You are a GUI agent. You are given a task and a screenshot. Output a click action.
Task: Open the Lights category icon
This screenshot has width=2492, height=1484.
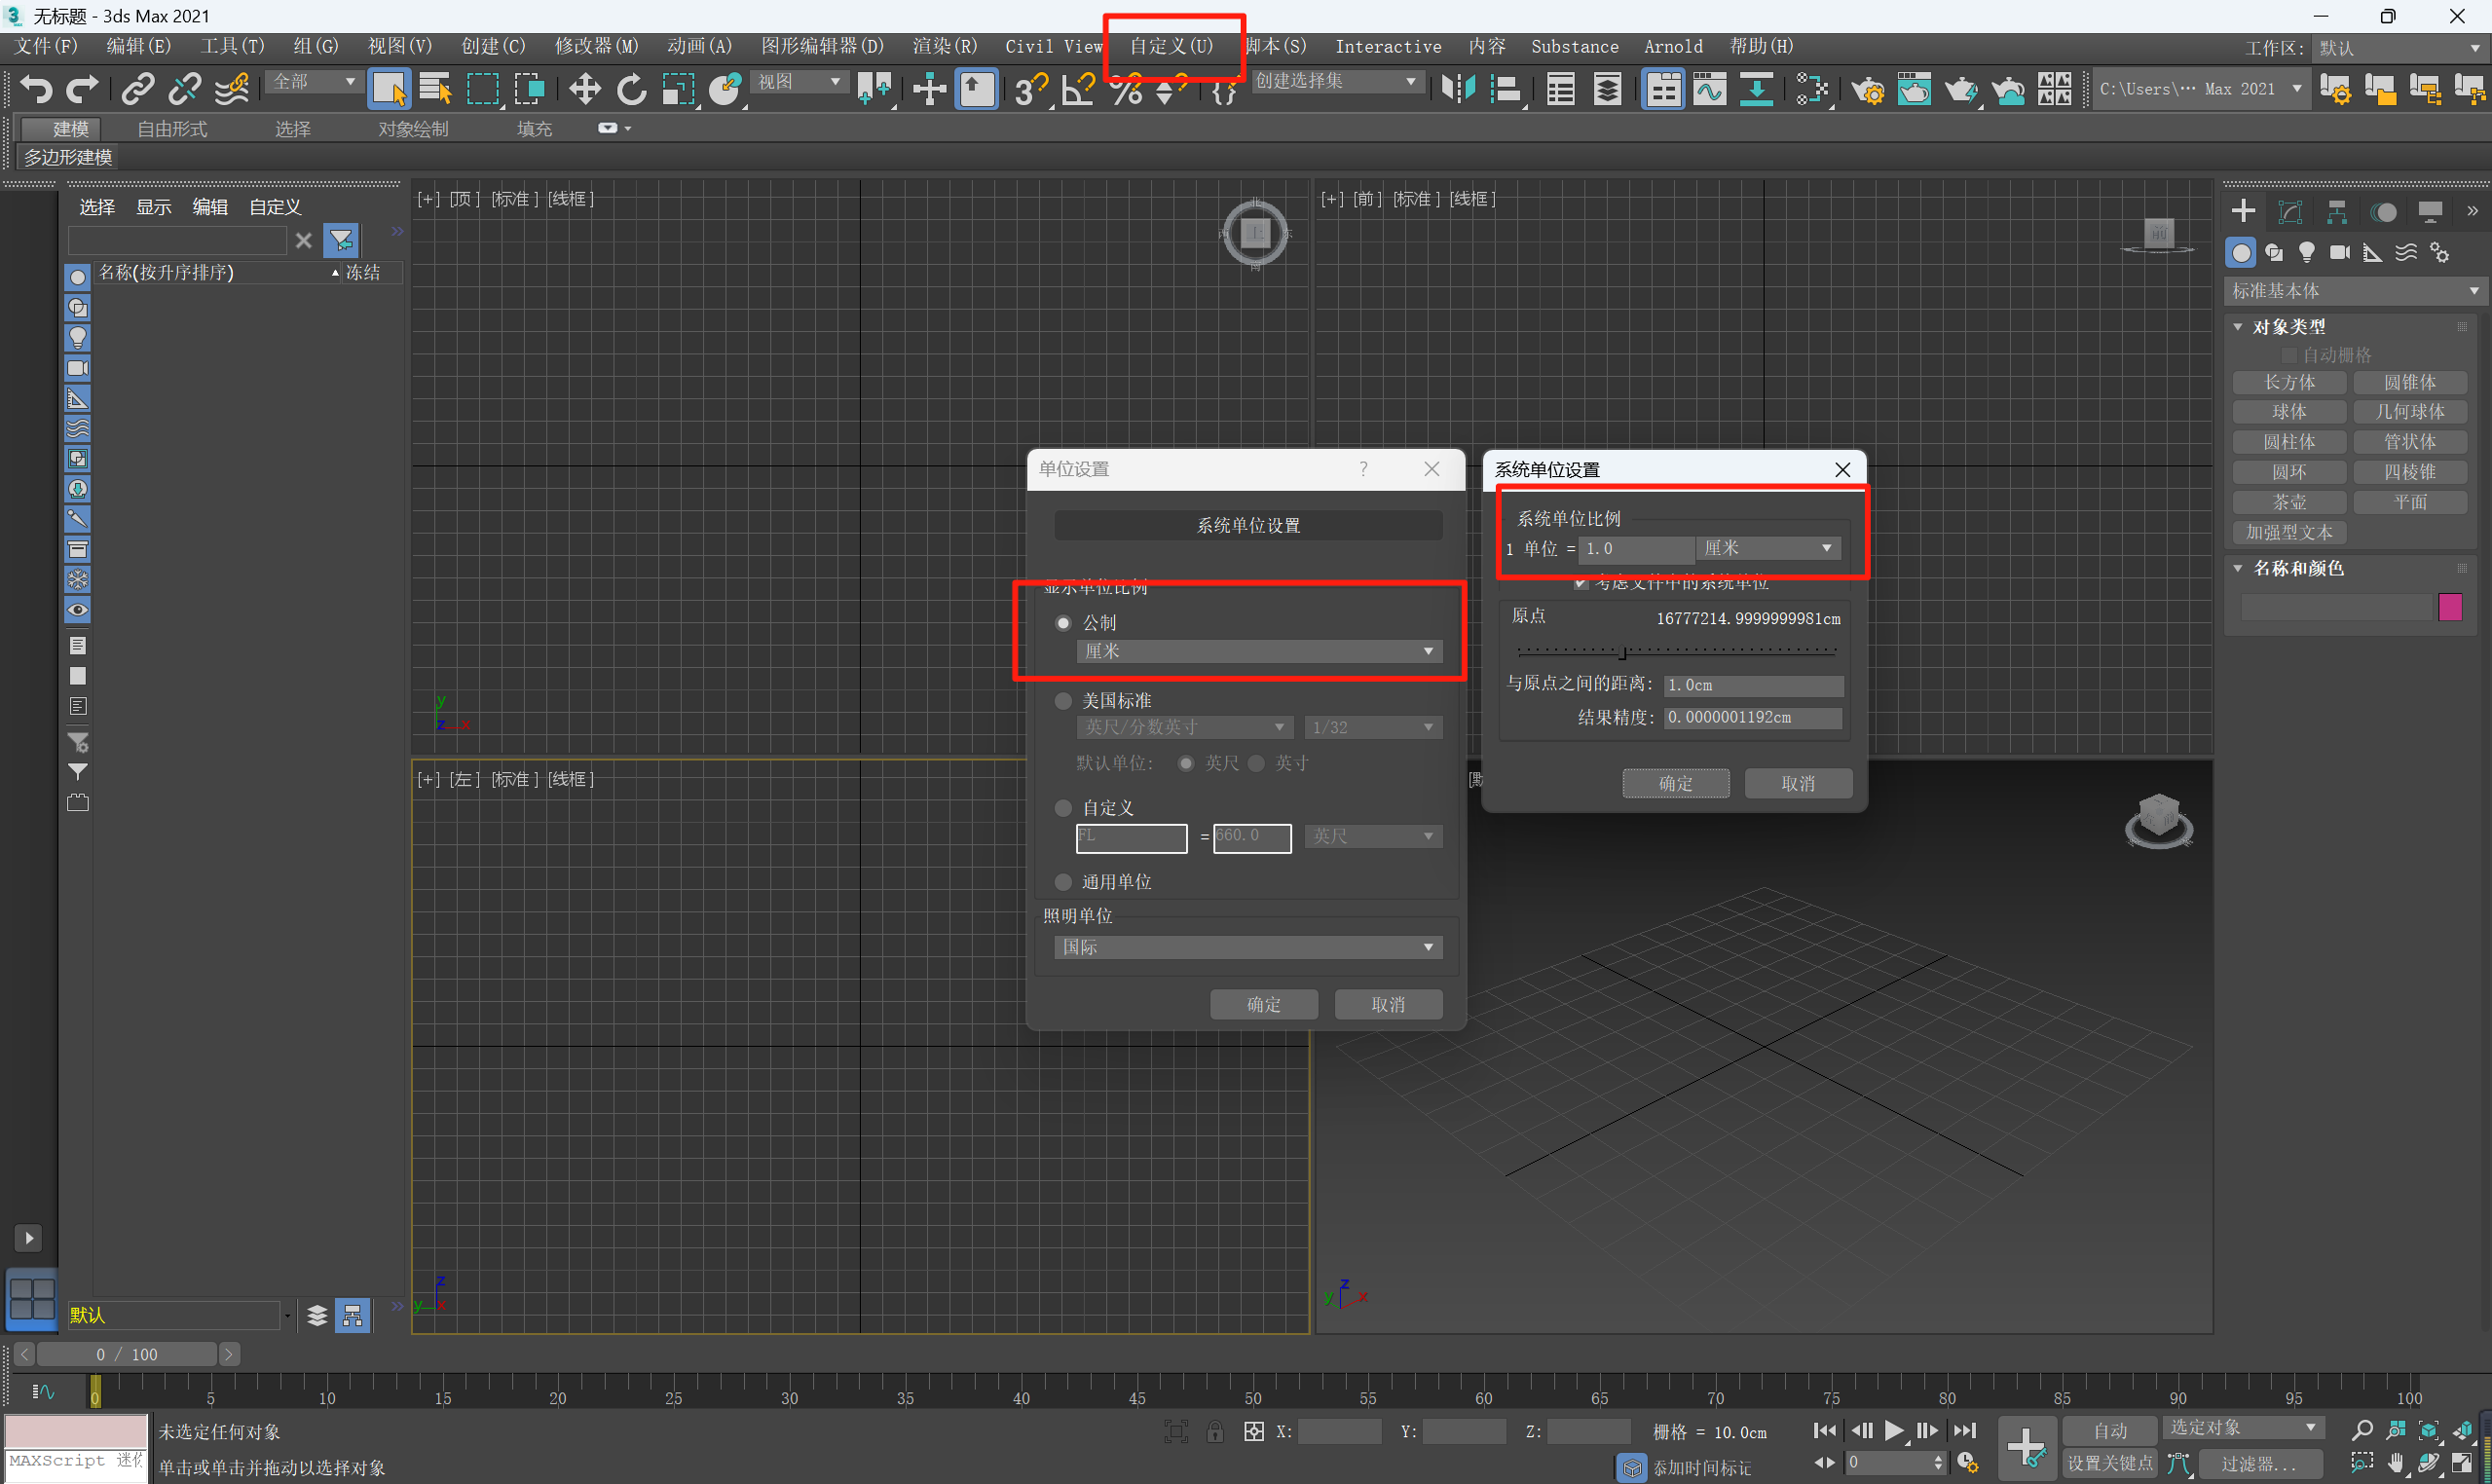2306,252
